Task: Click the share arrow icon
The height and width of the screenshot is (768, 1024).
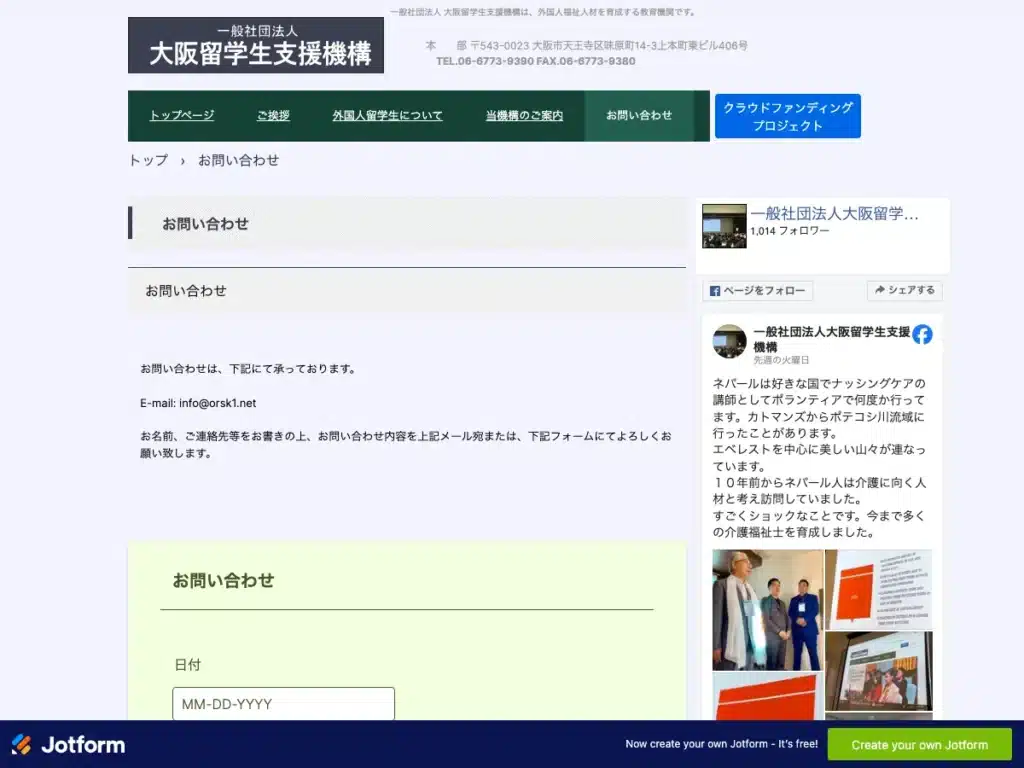Action: [880, 290]
